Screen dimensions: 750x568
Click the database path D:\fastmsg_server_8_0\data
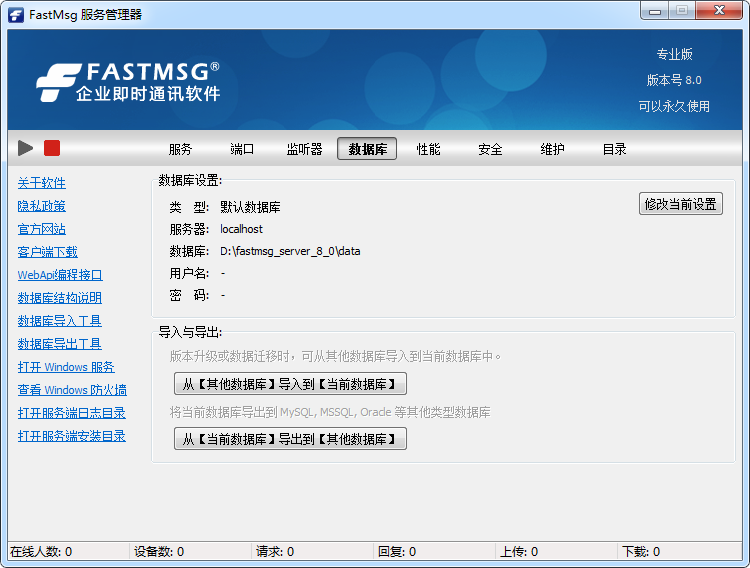pyautogui.click(x=290, y=251)
